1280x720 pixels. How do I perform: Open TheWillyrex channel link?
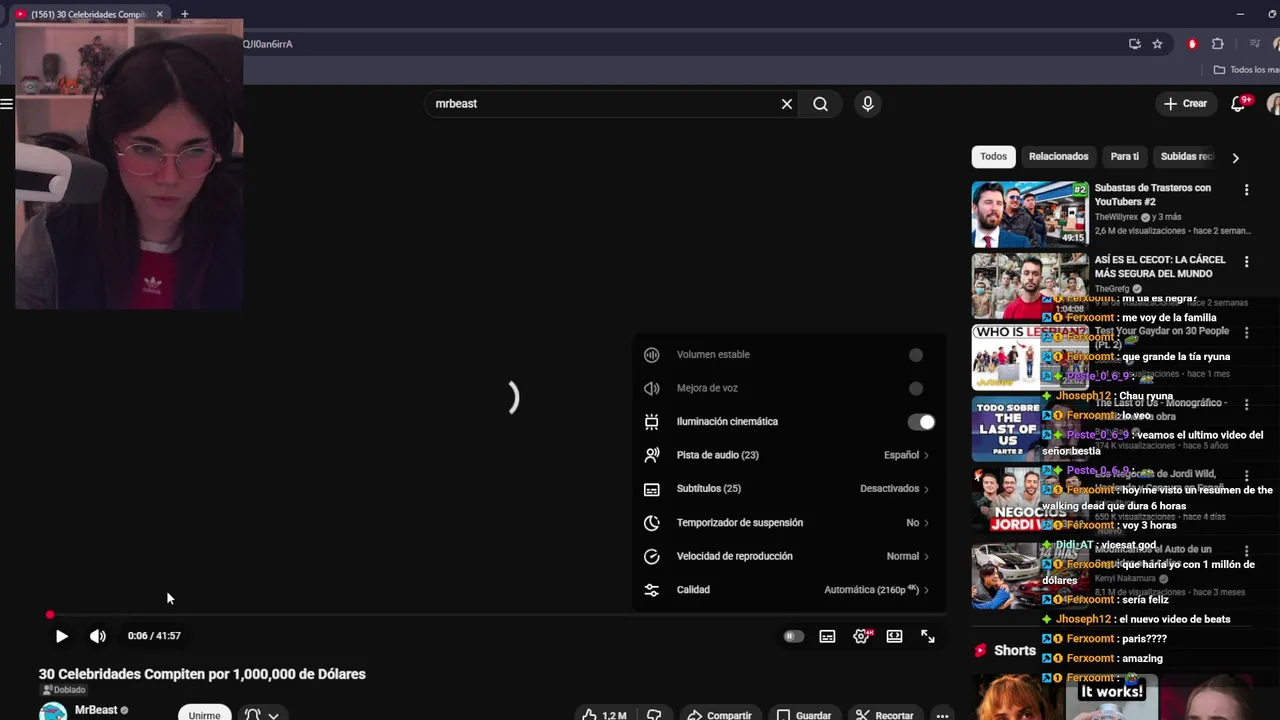1116,217
